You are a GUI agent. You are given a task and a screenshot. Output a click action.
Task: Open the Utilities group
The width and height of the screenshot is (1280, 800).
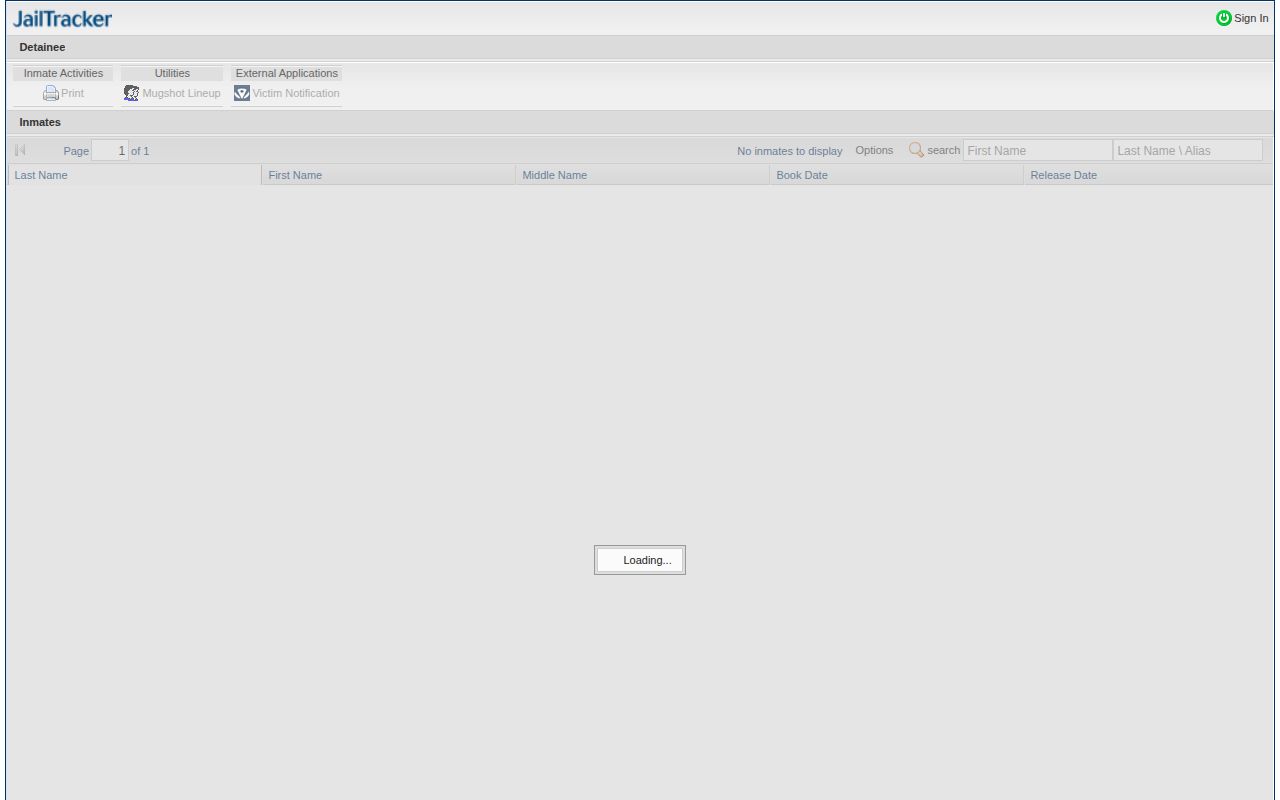(172, 73)
